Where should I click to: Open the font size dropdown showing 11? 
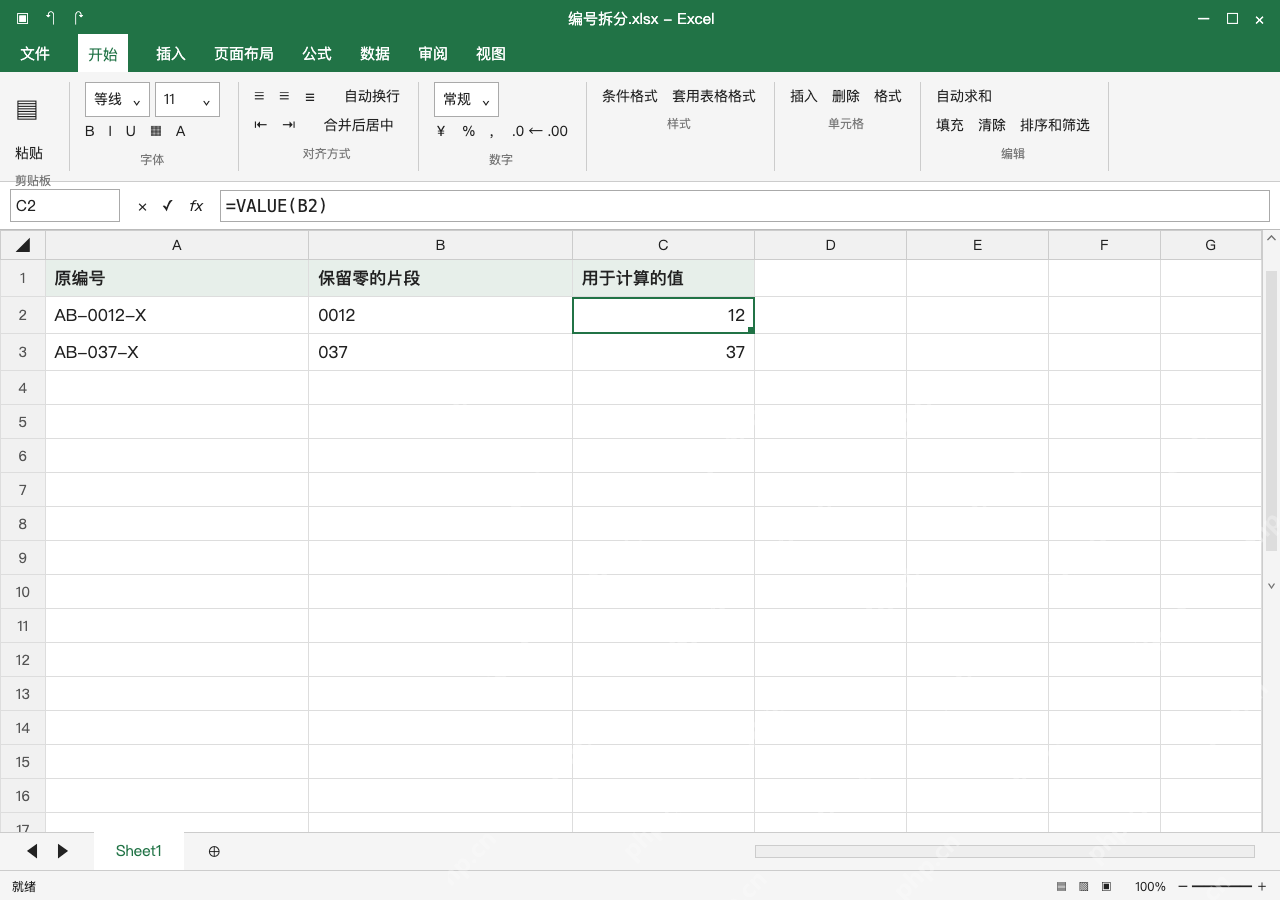(x=187, y=99)
